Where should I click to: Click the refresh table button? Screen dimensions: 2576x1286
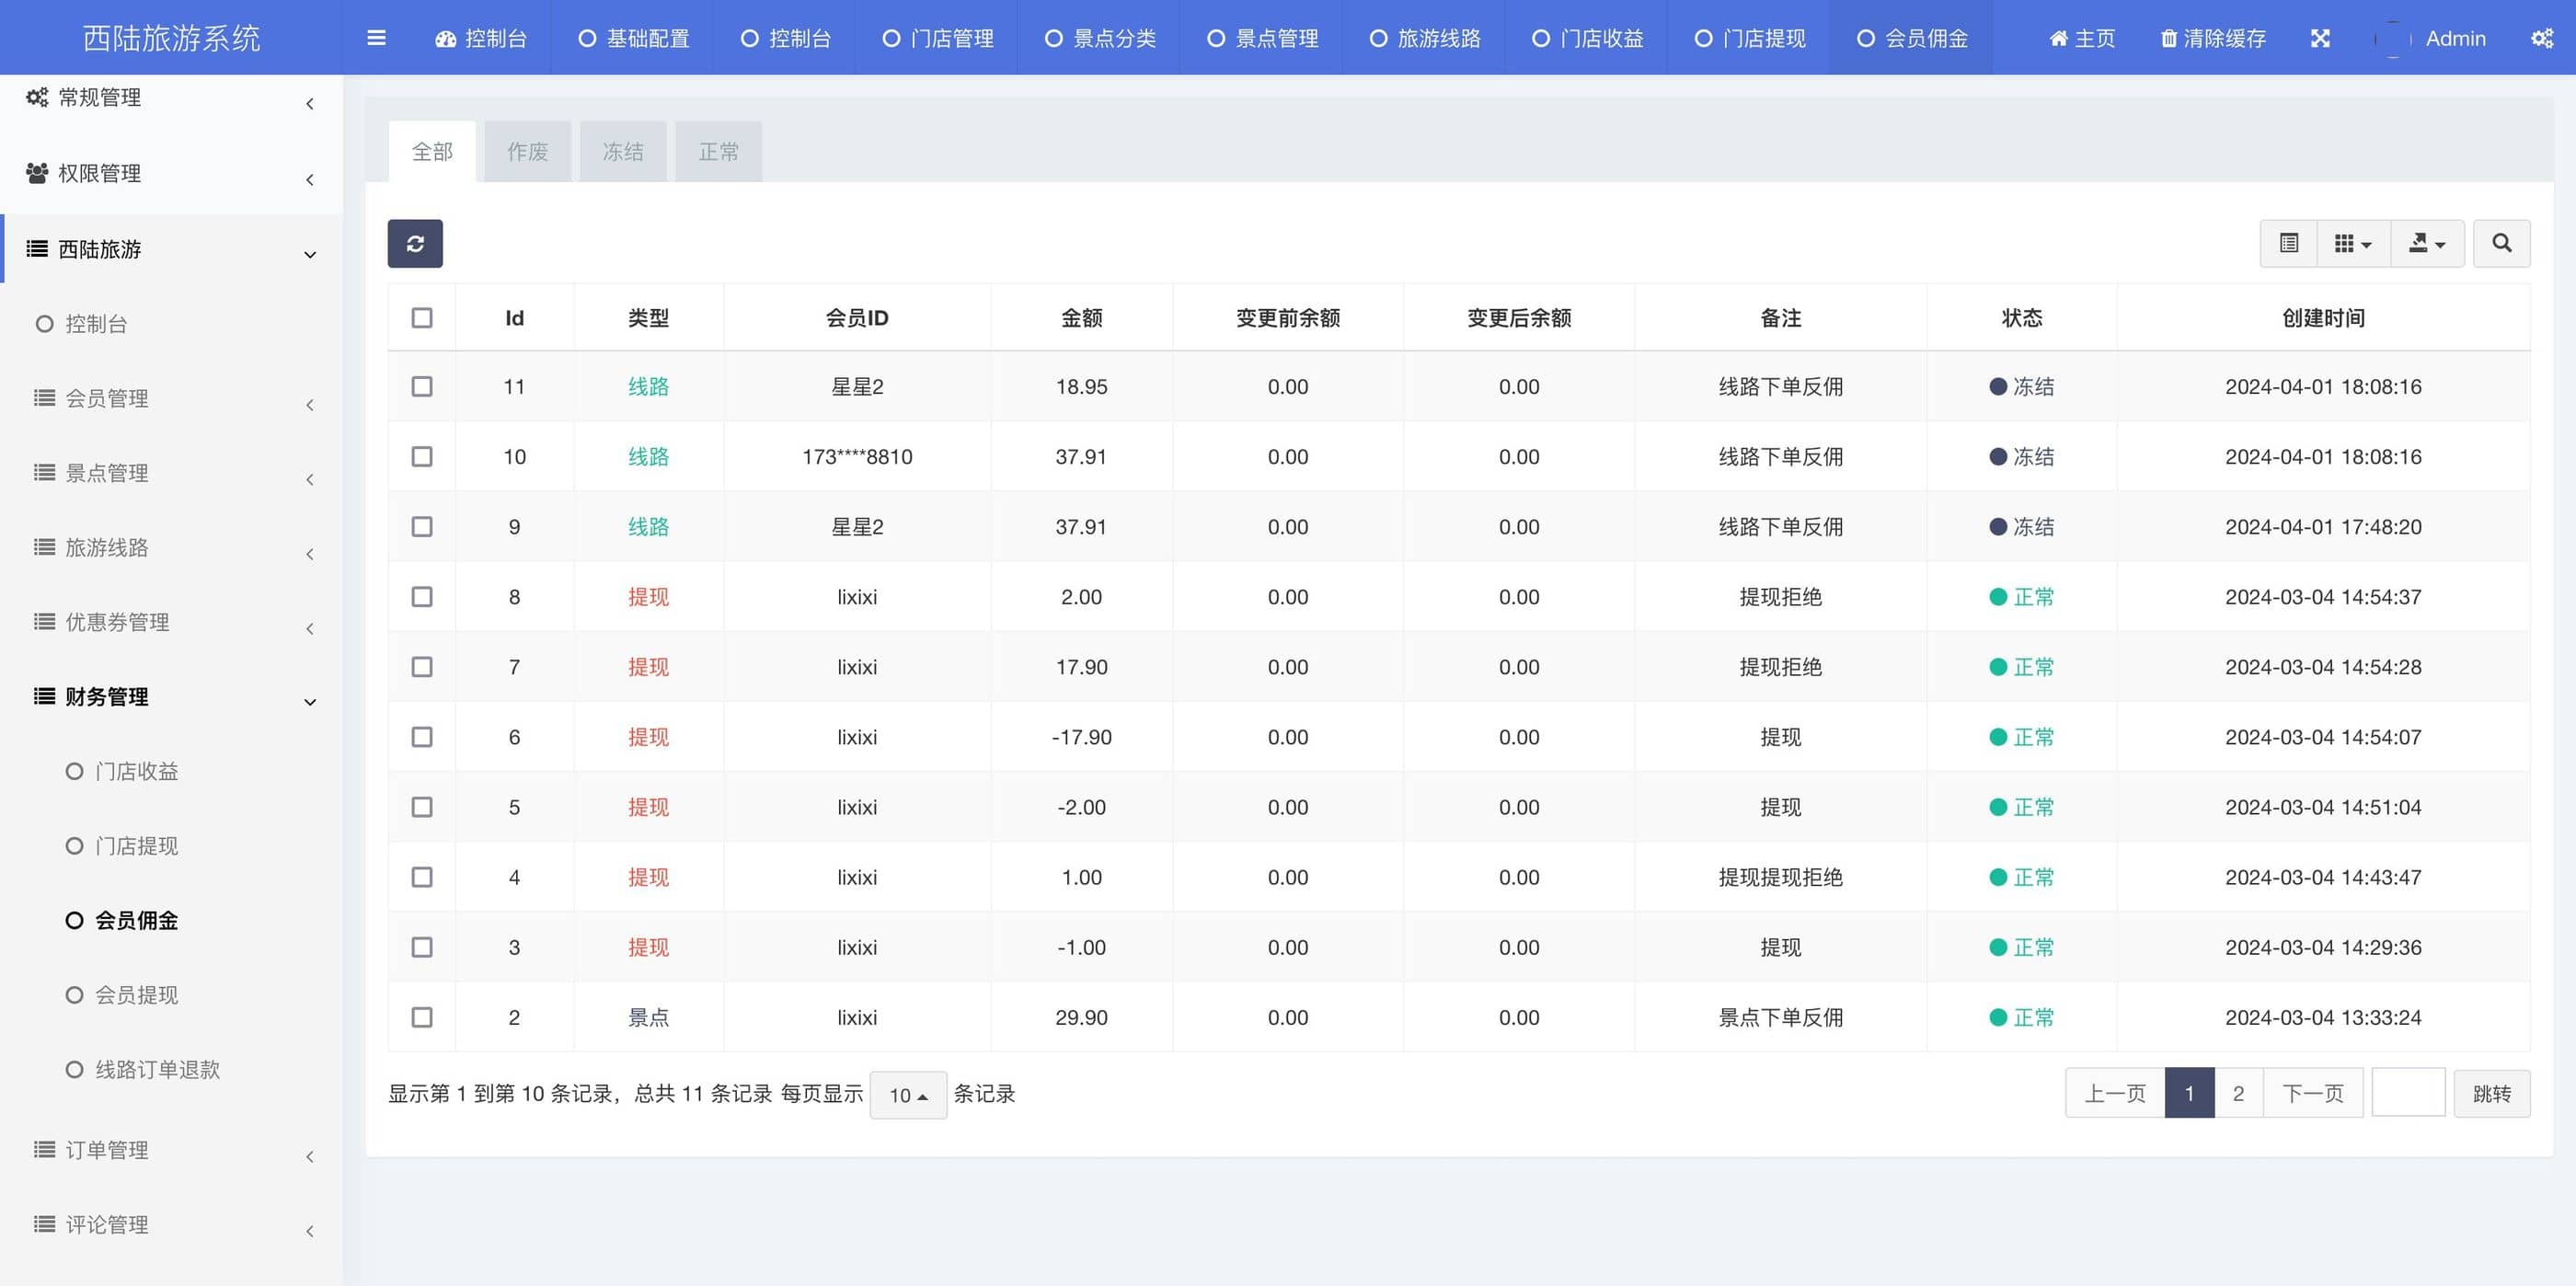tap(415, 243)
